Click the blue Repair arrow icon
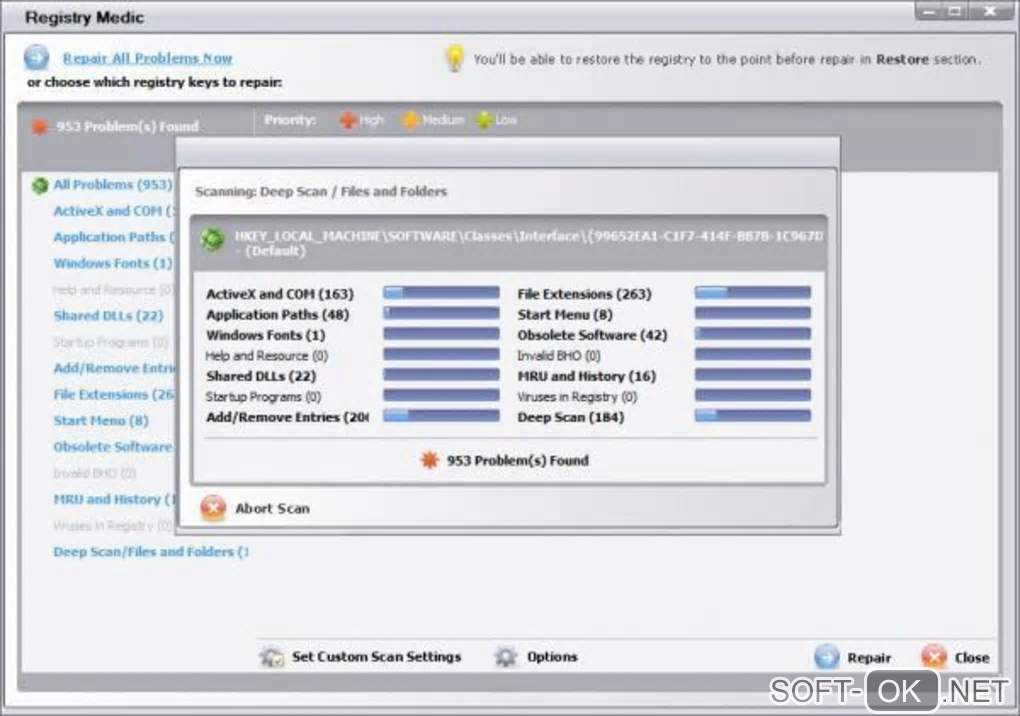1020x716 pixels. click(x=826, y=657)
